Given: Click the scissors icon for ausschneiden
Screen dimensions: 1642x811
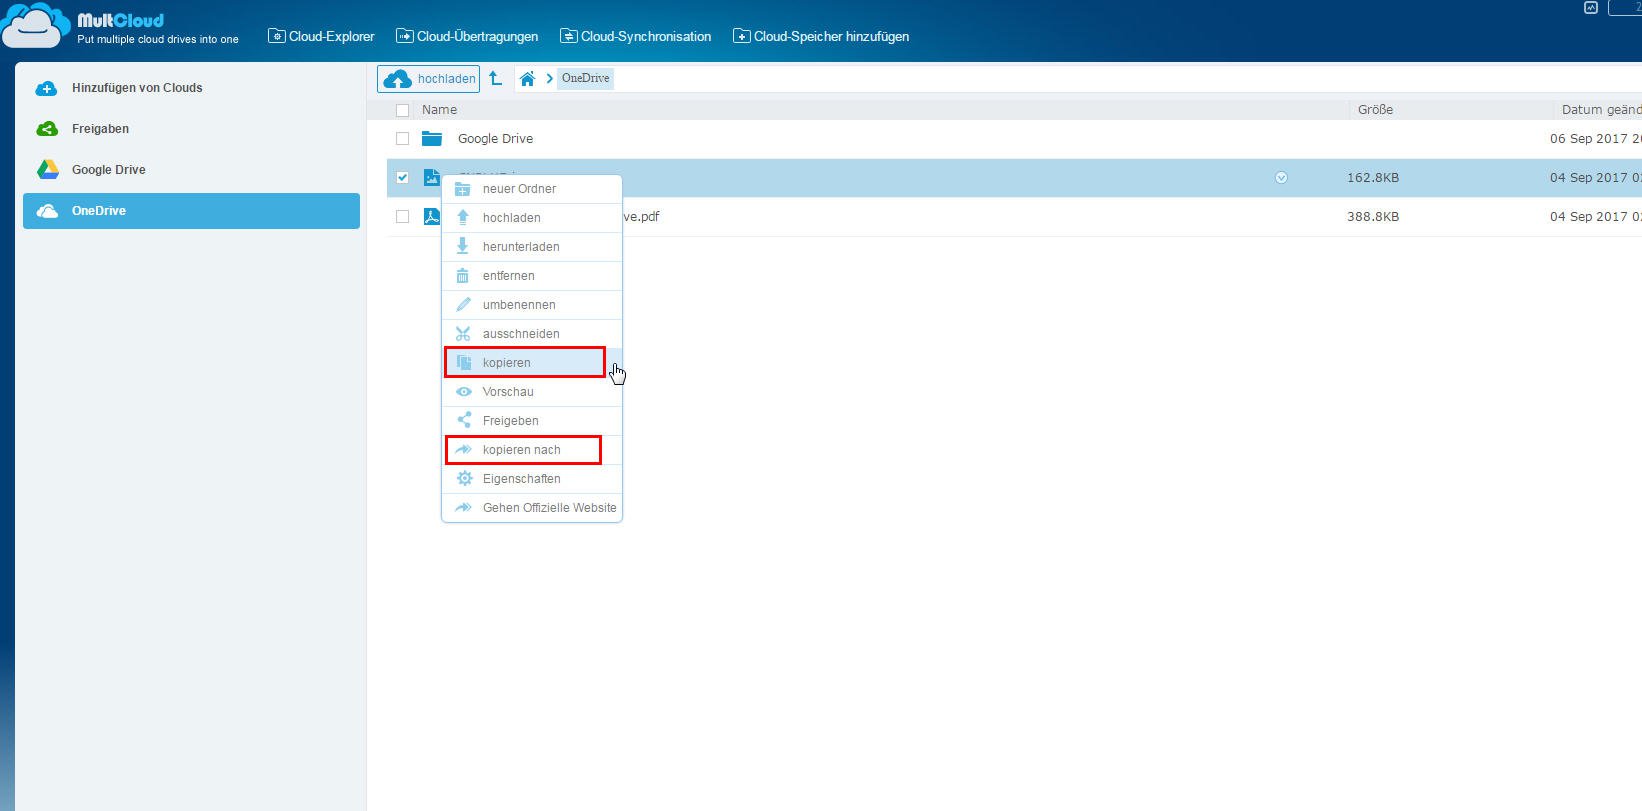Looking at the screenshot, I should point(463,334).
